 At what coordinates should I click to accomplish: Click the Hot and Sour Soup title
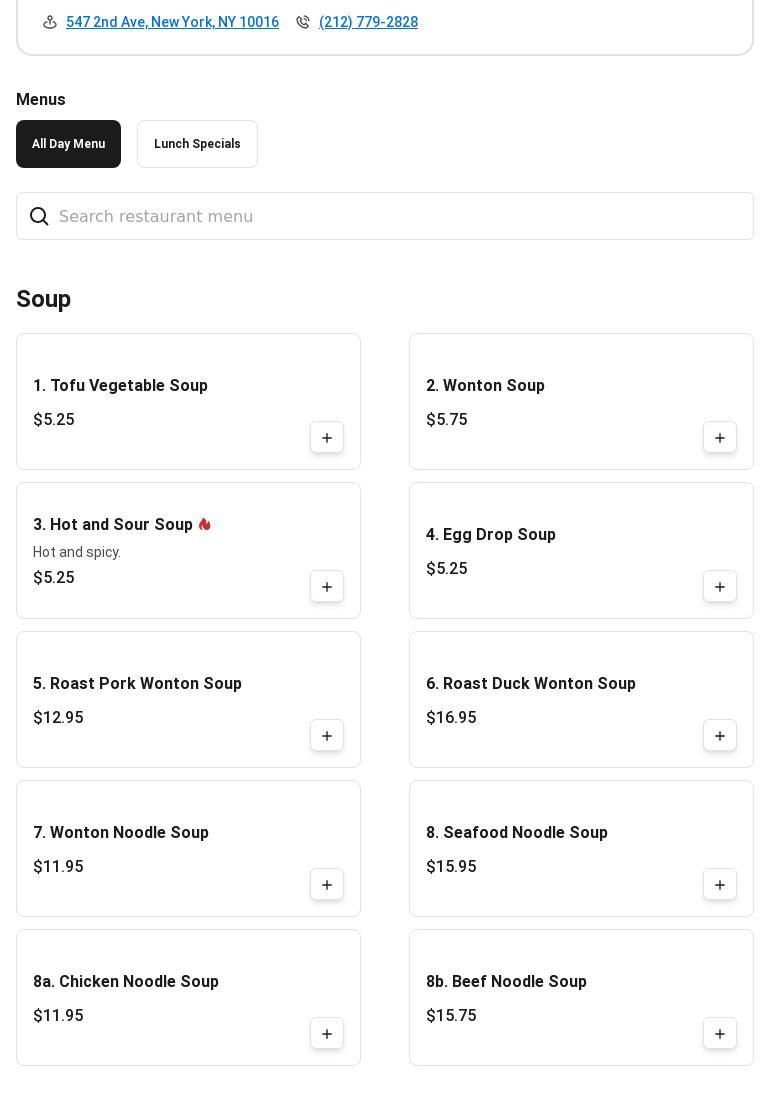tap(113, 525)
